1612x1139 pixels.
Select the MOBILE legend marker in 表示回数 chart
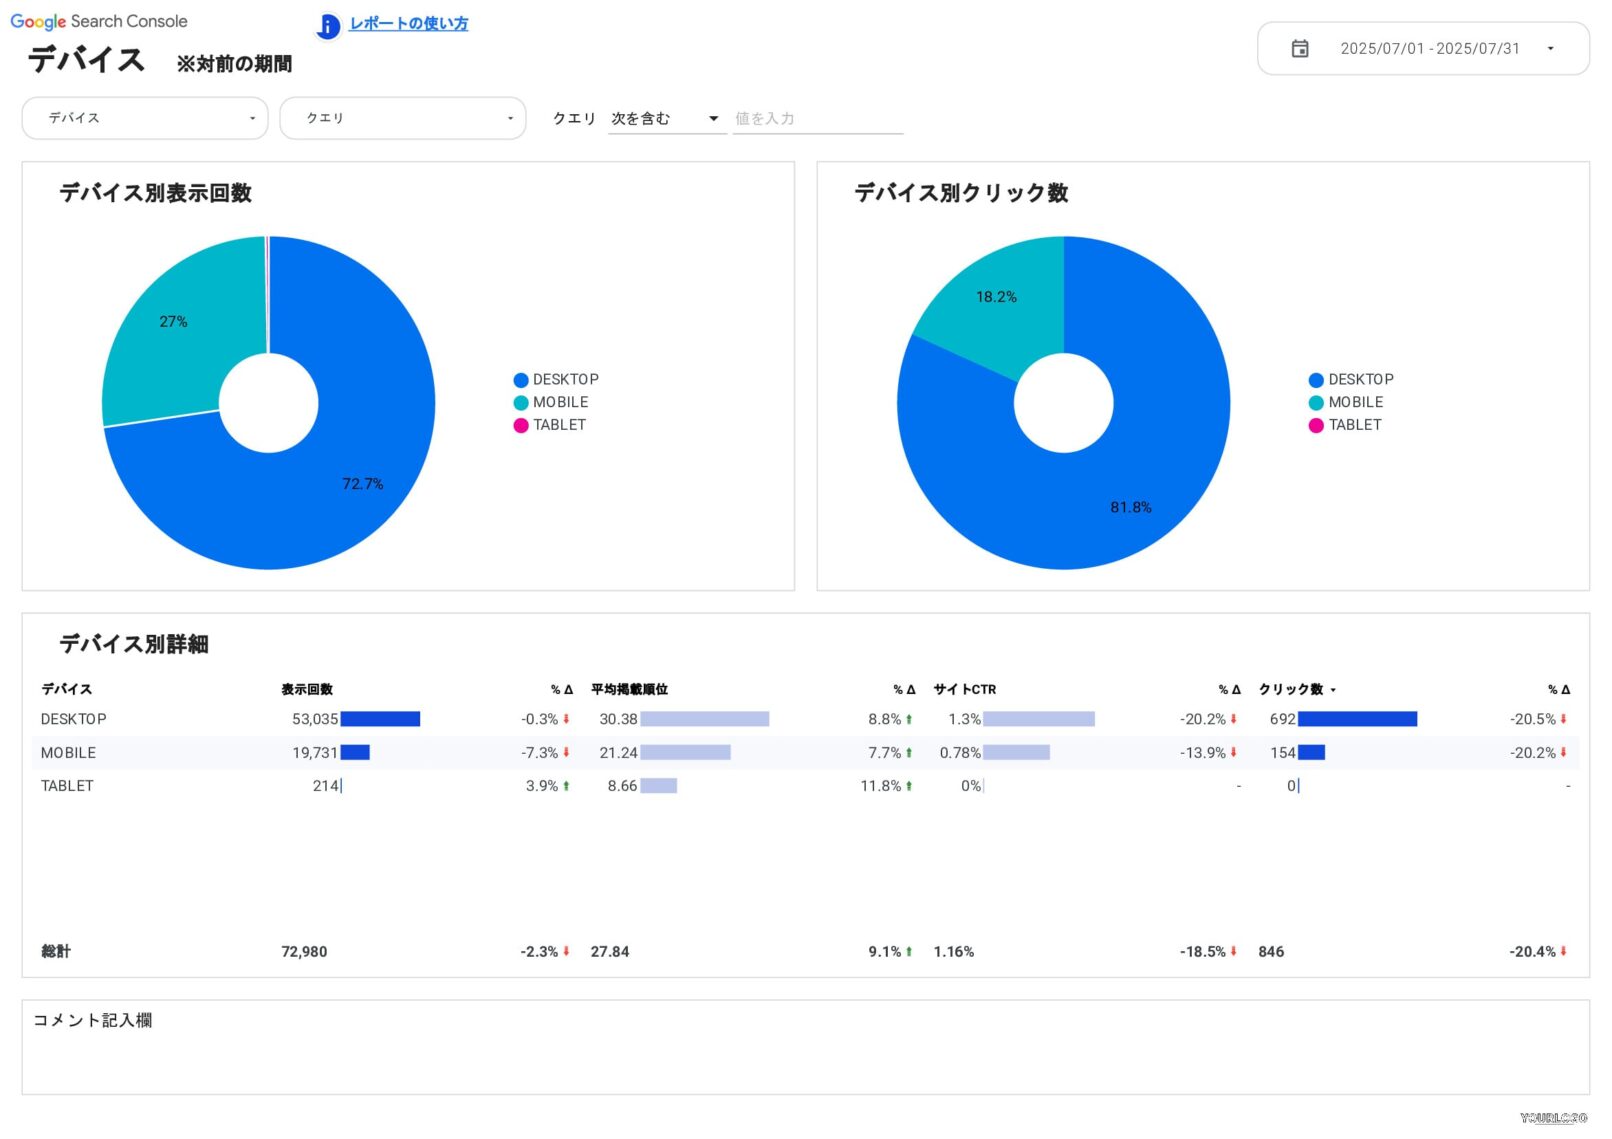(x=519, y=402)
